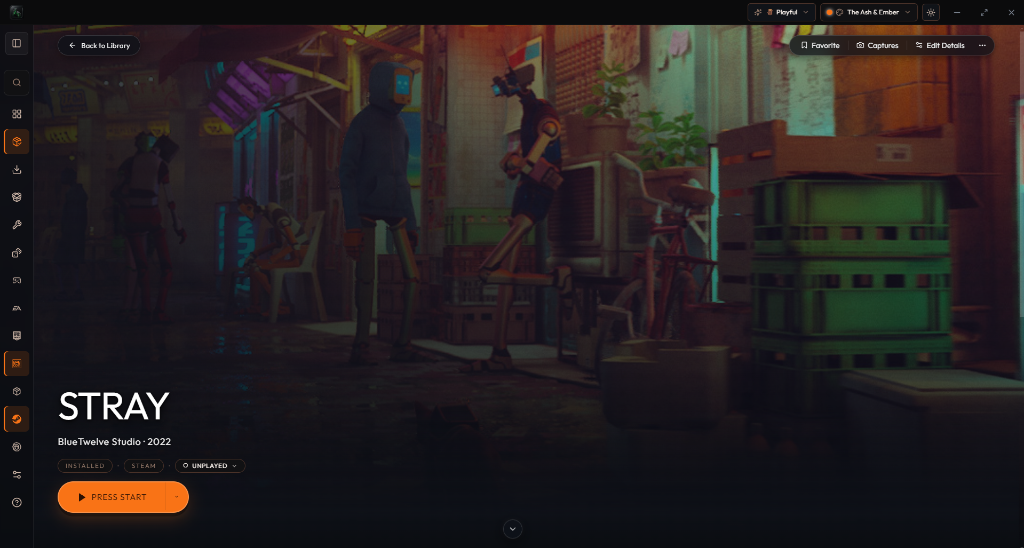The height and width of the screenshot is (548, 1024).
Task: Click the Installed tag
Action: pyautogui.click(x=85, y=466)
